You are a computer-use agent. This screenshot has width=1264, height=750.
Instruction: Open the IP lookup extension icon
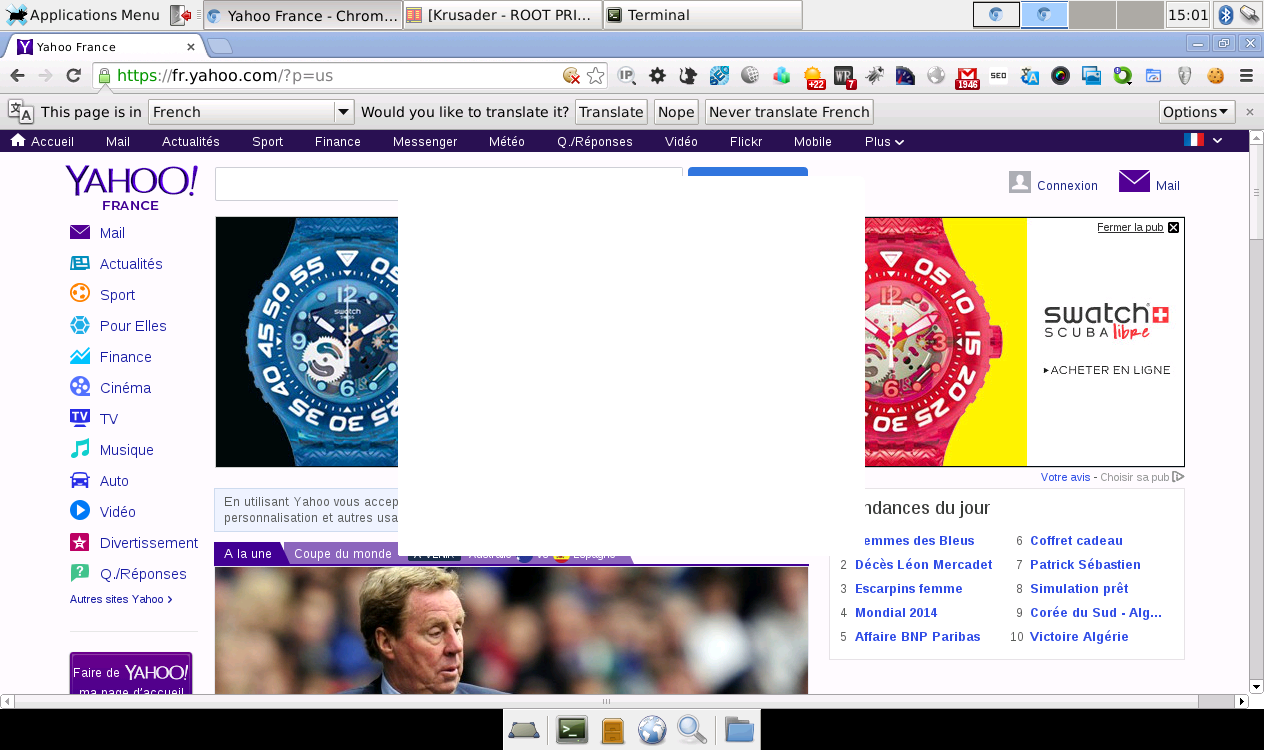pos(627,75)
